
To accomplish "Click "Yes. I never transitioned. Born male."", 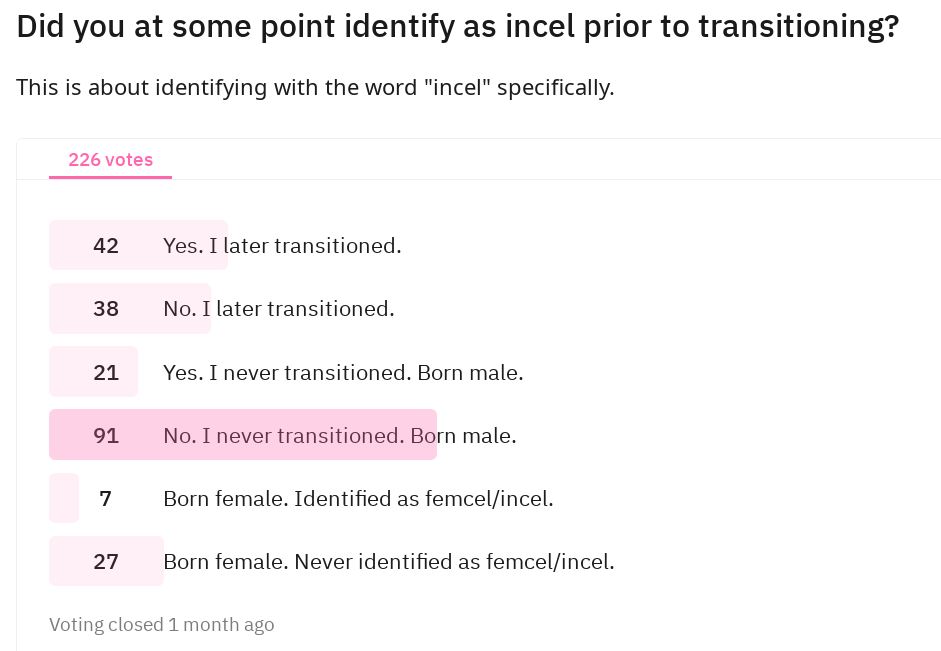I will pos(343,373).
